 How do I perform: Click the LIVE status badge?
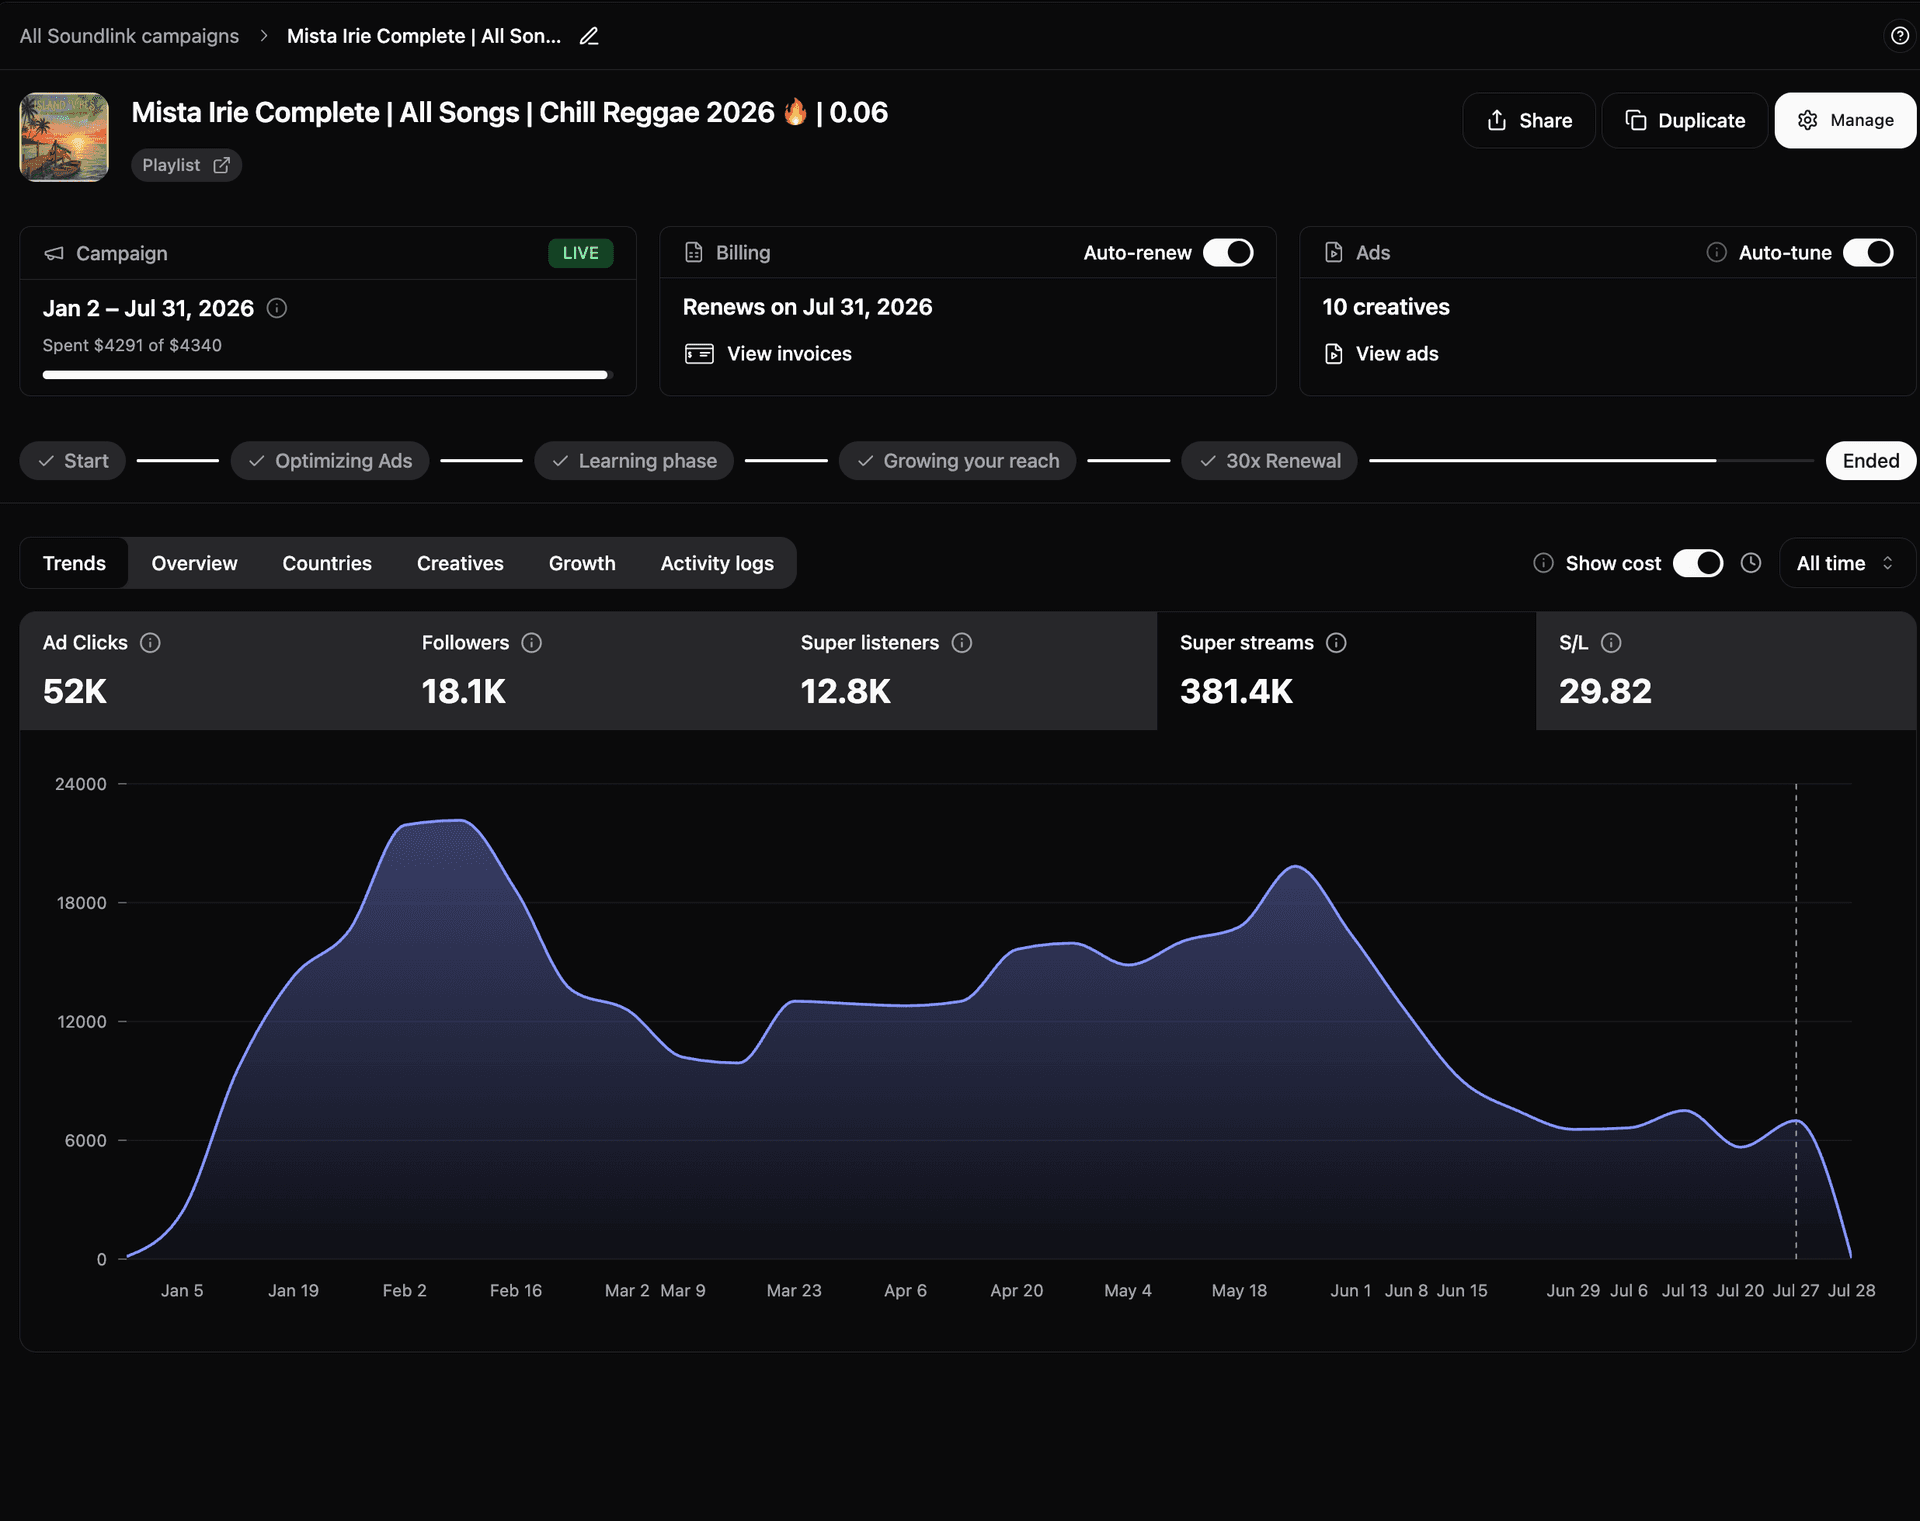click(580, 253)
